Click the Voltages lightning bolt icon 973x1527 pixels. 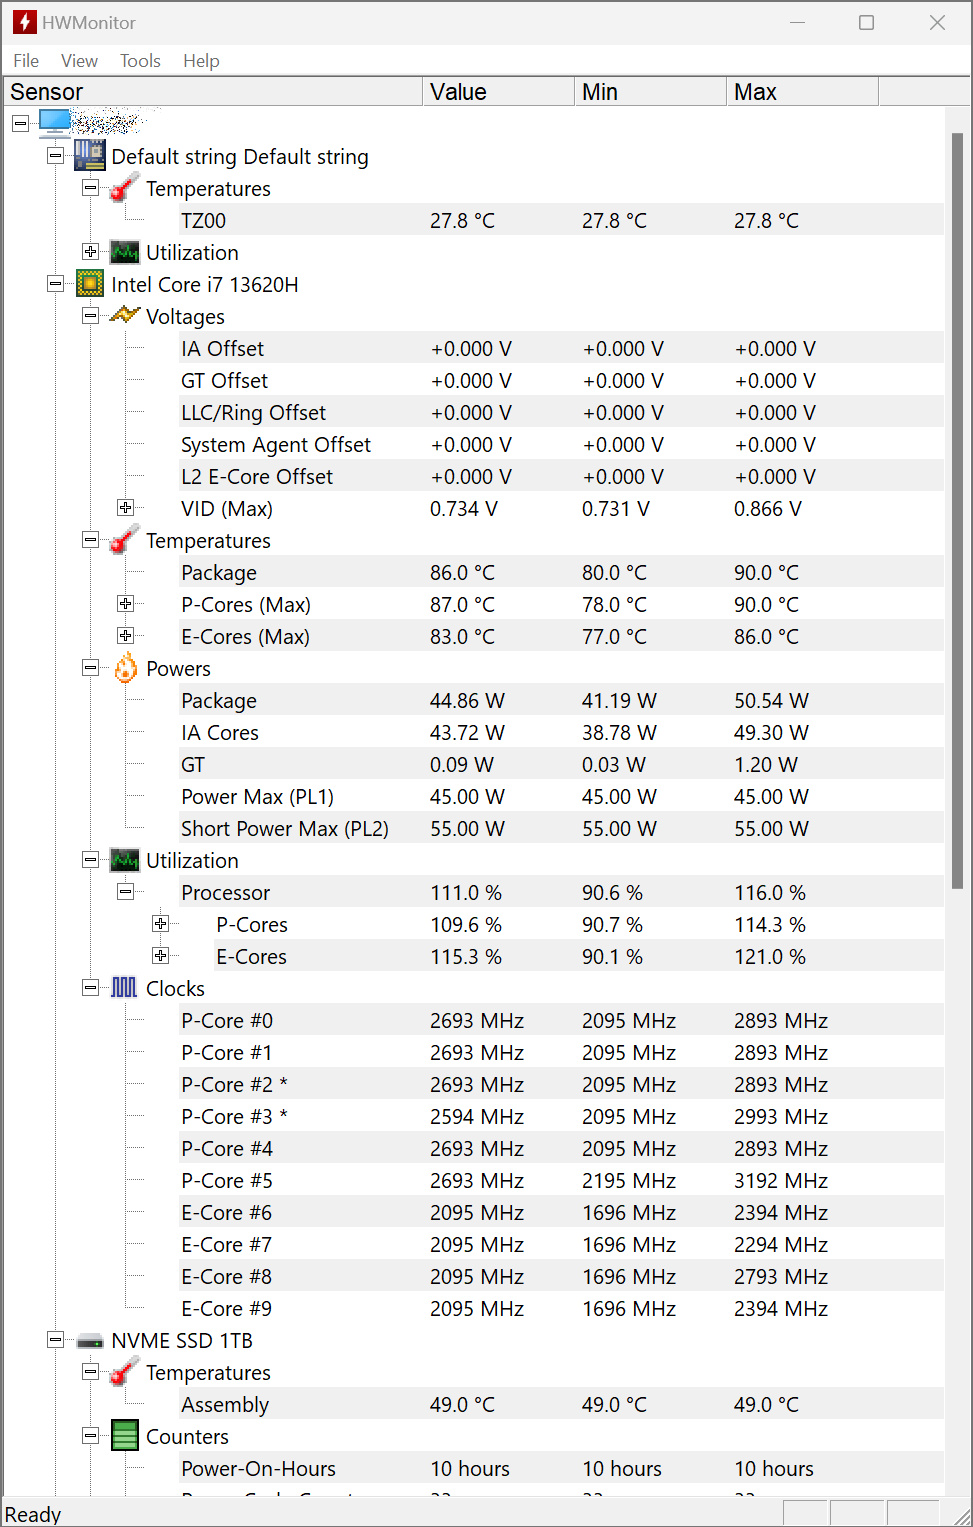(124, 316)
